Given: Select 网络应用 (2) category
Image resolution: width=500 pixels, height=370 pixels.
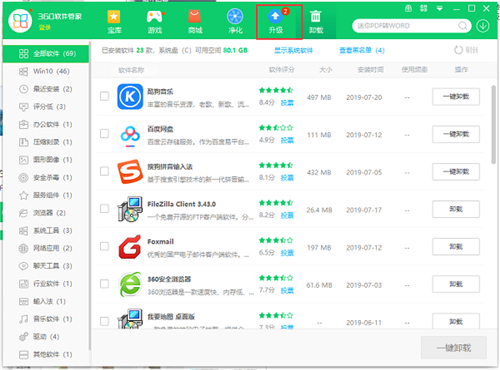Looking at the screenshot, I should pos(46,248).
